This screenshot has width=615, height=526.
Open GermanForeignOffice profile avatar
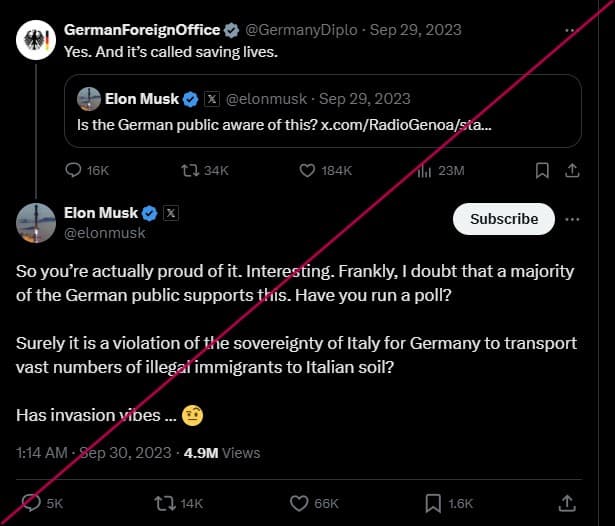pos(36,40)
